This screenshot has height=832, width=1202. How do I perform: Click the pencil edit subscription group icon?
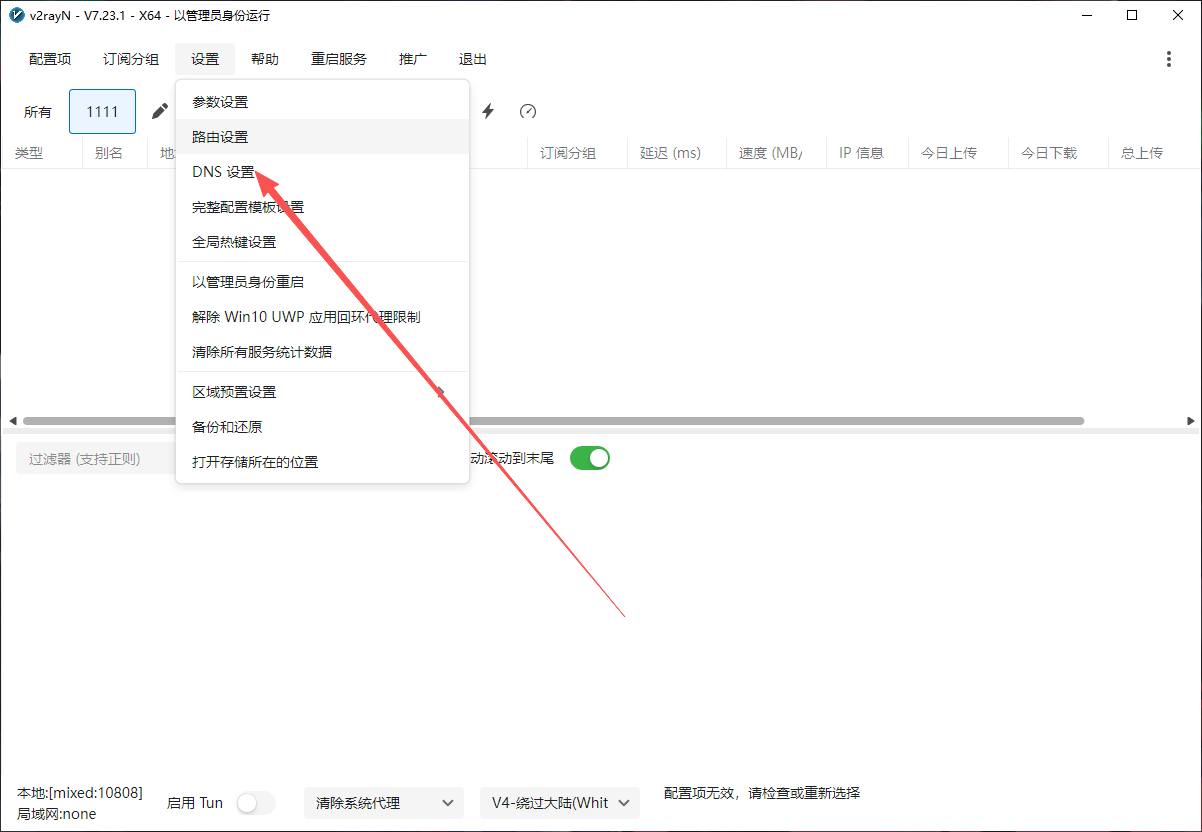coord(160,111)
